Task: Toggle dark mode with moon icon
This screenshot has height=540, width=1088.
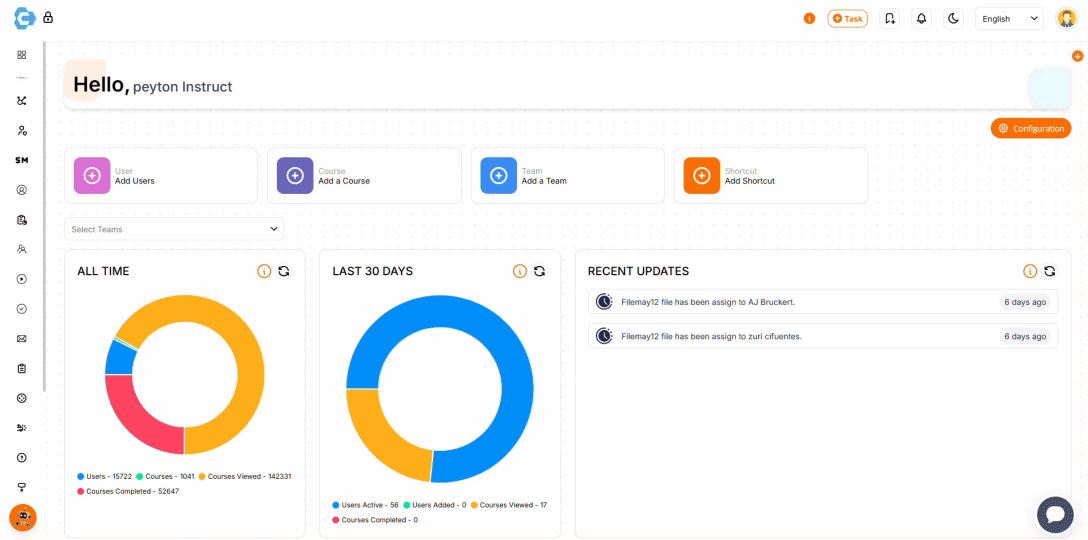Action: point(953,18)
